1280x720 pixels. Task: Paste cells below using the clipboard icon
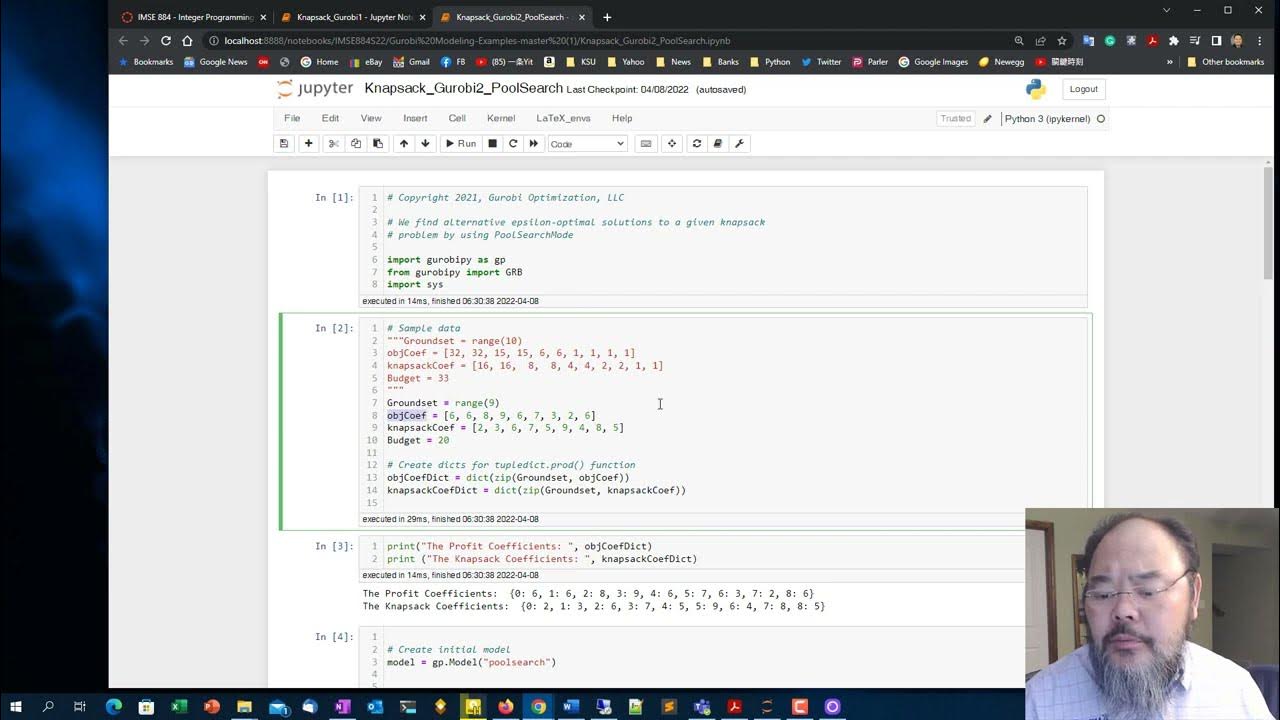(377, 144)
